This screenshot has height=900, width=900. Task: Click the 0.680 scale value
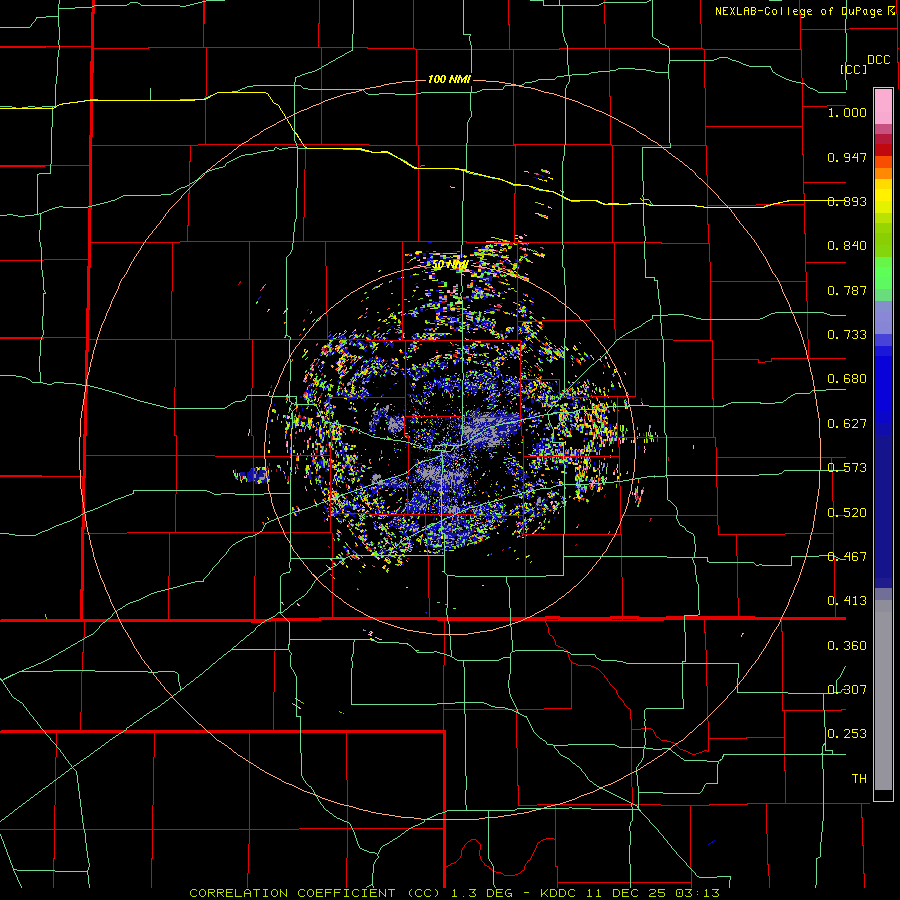click(847, 379)
